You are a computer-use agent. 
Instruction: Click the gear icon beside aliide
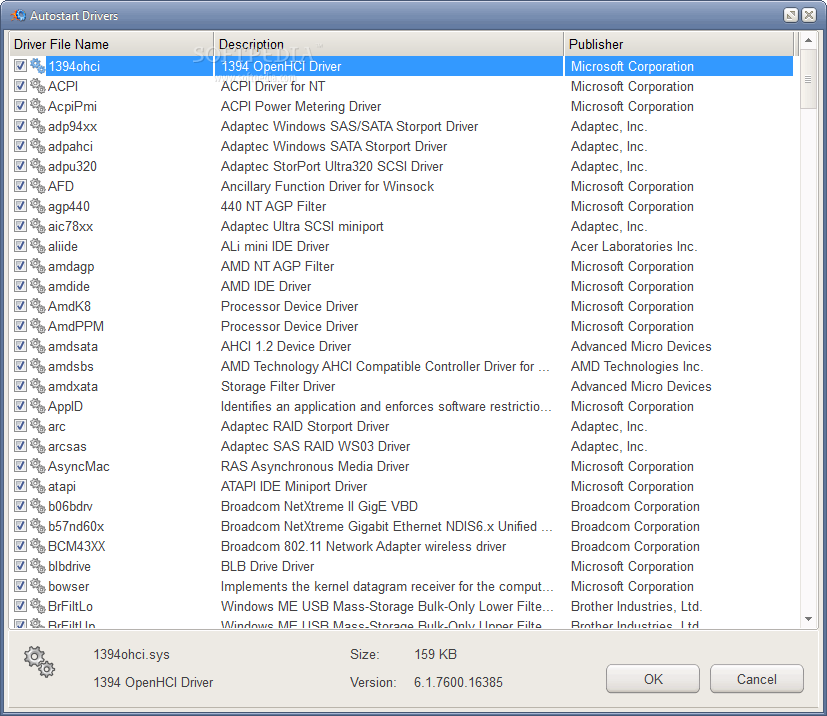coord(37,246)
